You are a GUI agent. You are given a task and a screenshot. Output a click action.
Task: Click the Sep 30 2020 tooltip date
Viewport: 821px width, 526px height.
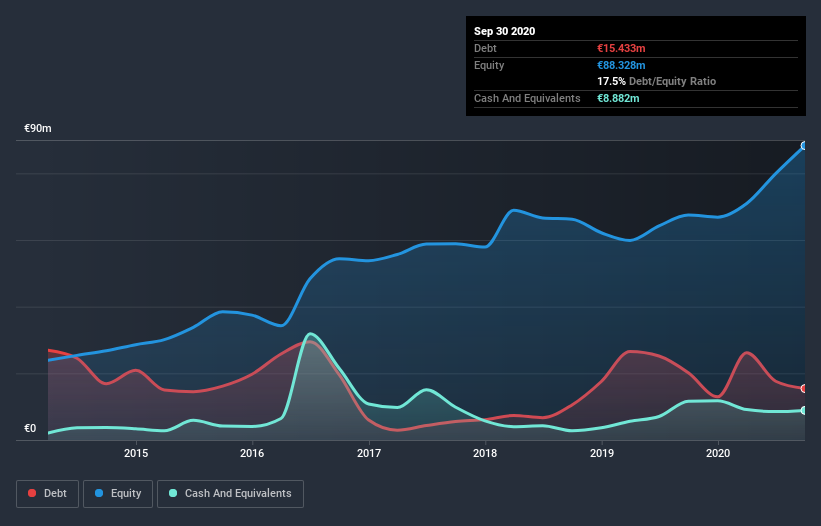505,31
